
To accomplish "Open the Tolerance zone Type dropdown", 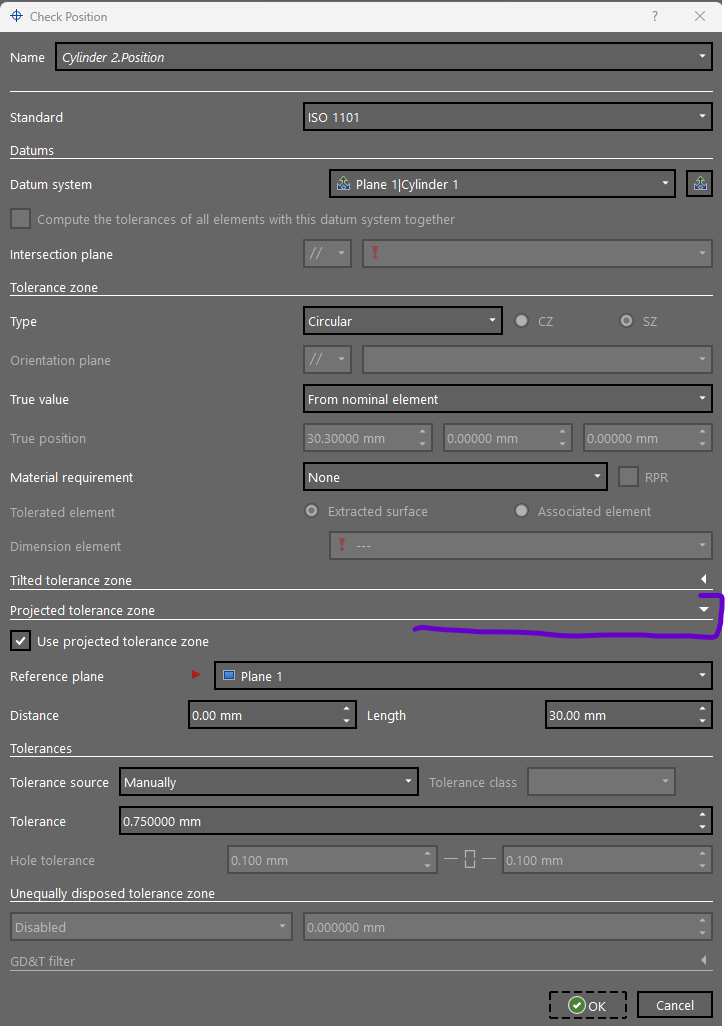I will tap(402, 322).
